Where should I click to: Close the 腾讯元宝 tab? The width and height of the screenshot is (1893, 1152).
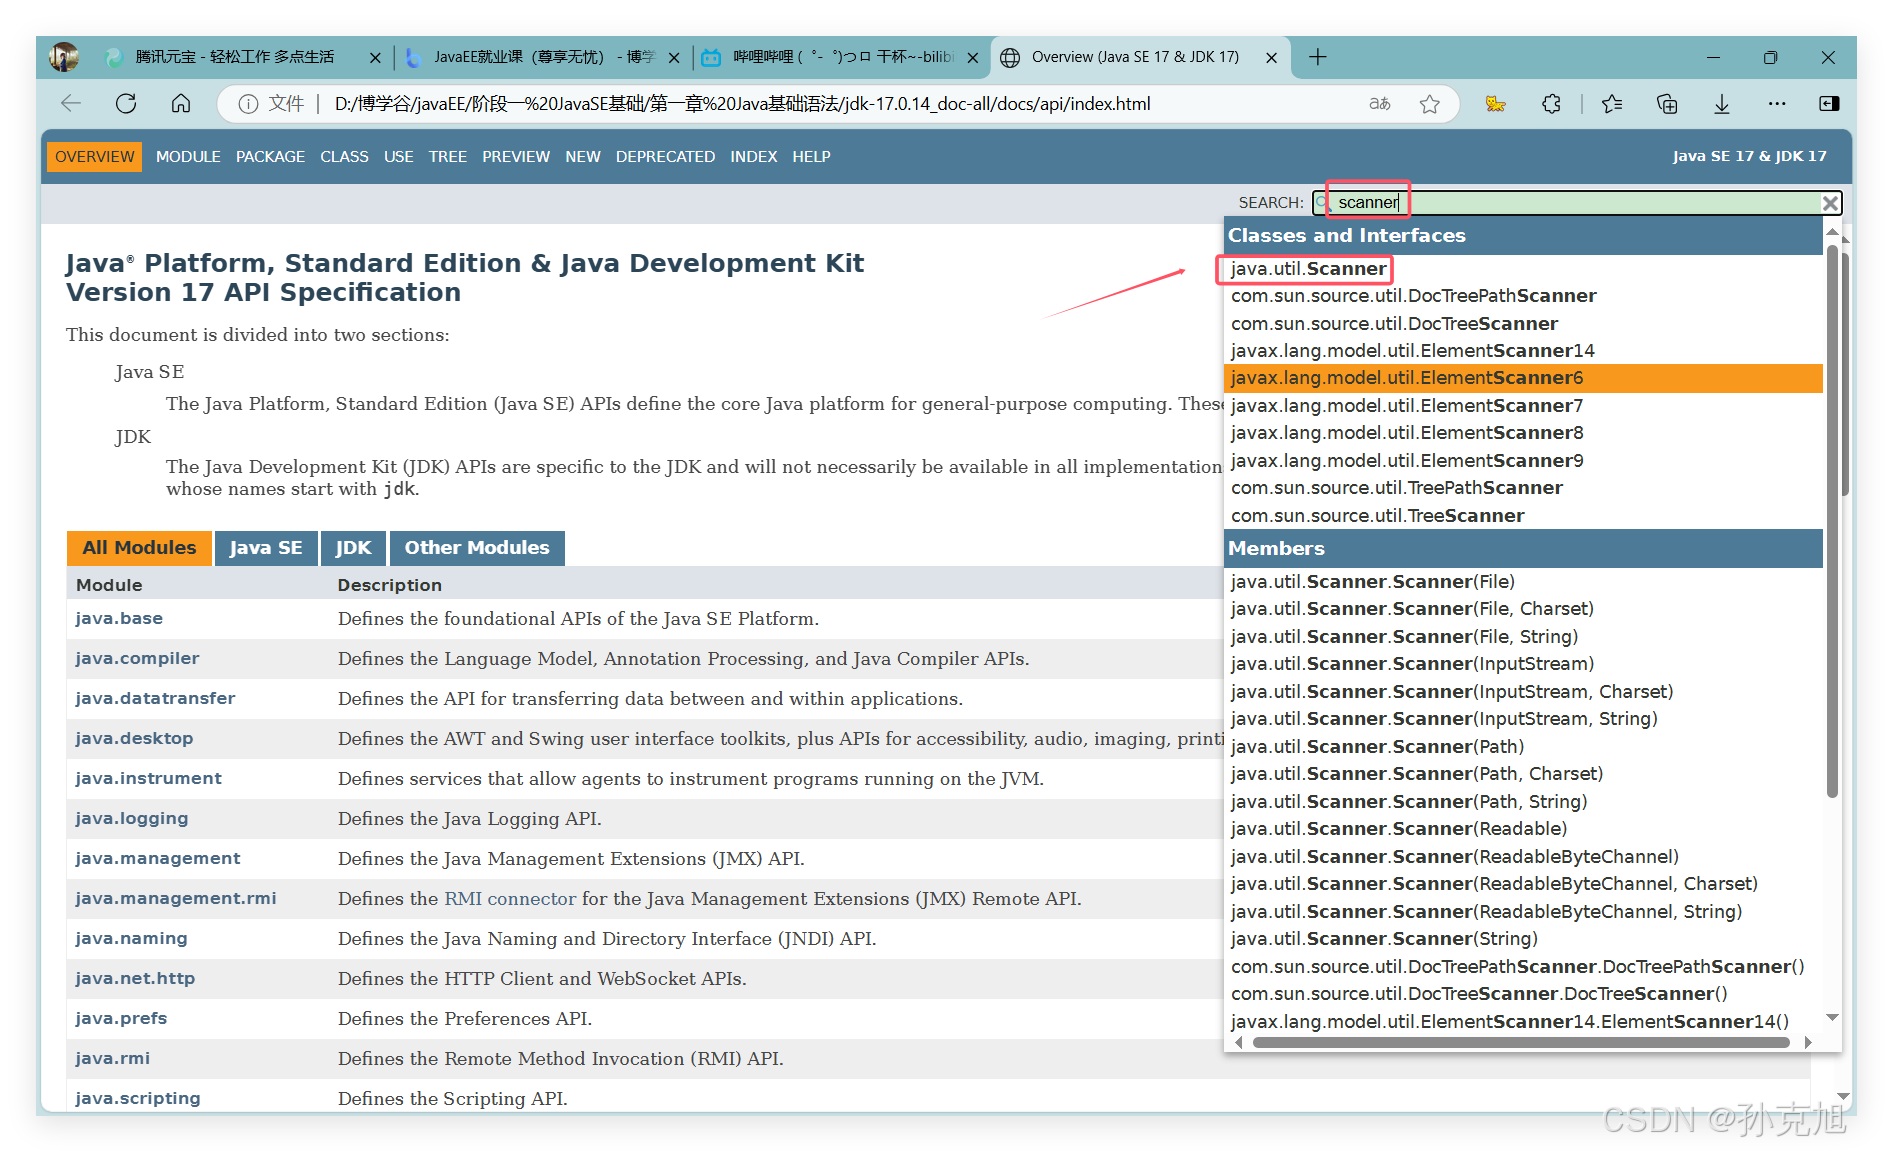tap(375, 58)
